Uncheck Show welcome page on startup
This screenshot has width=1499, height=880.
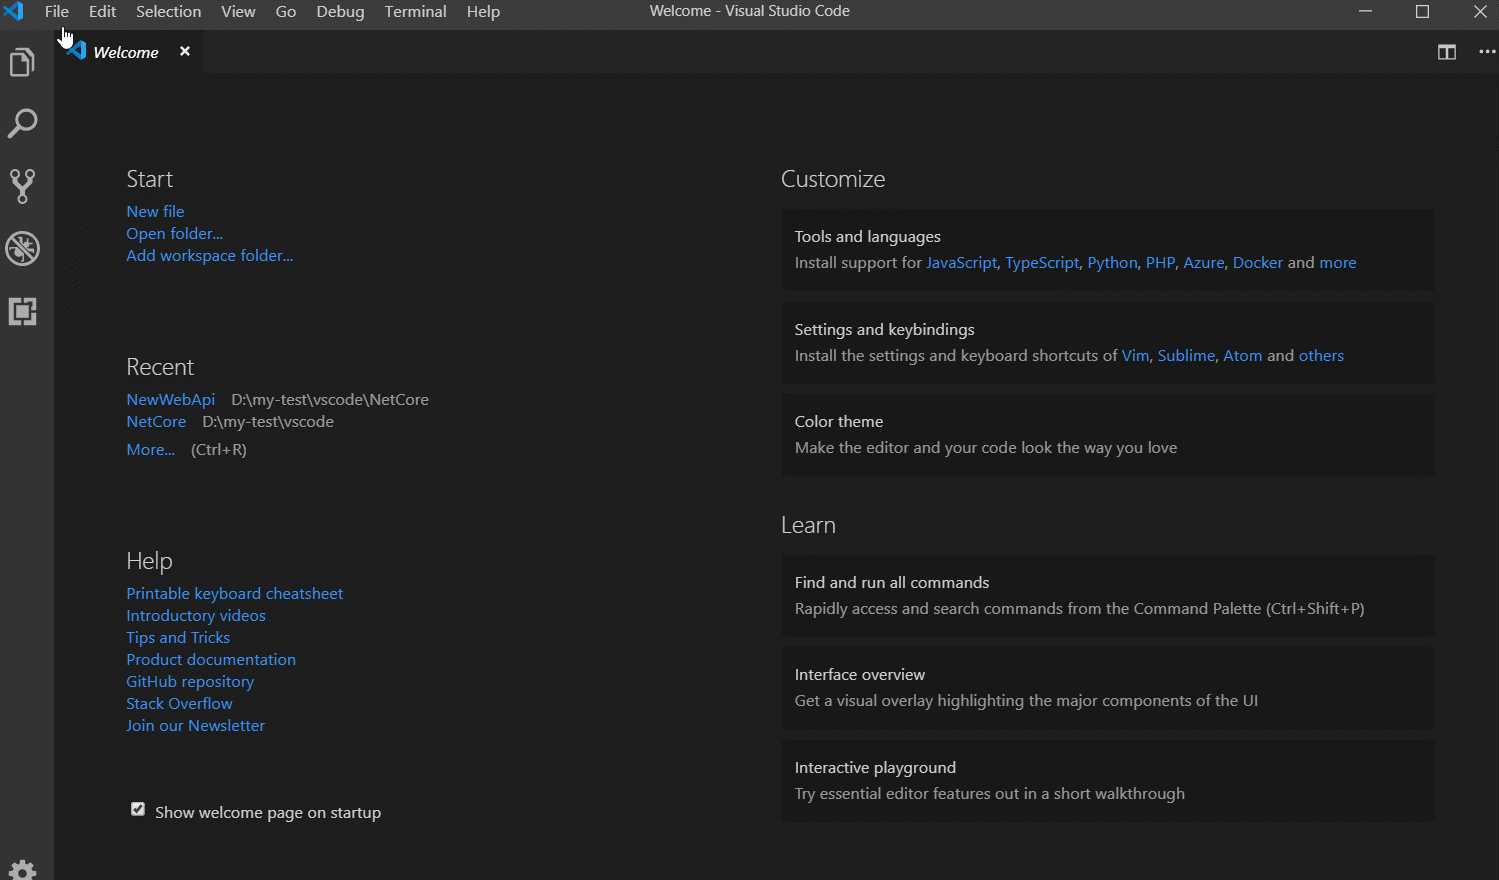138,810
